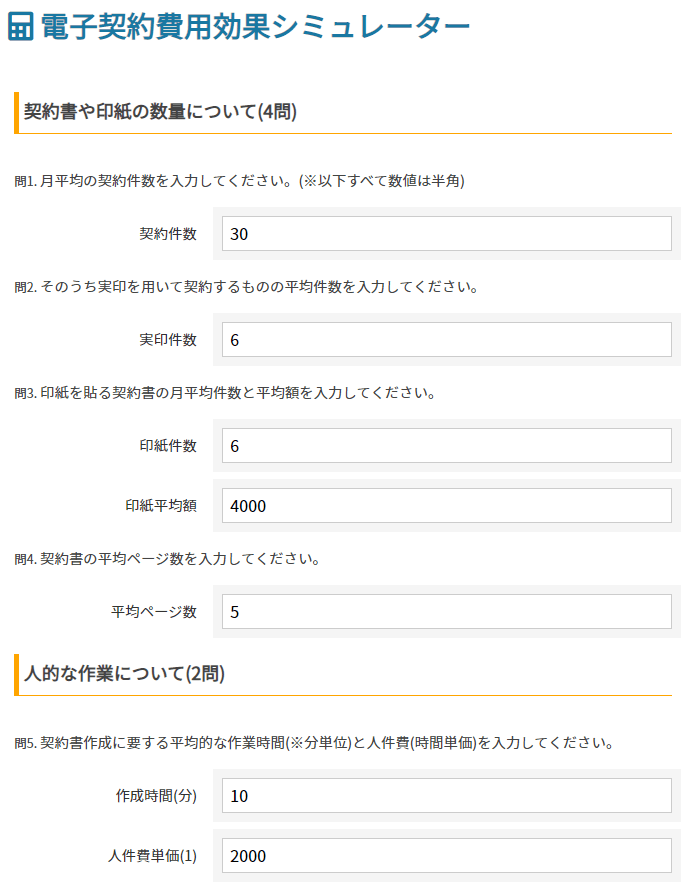690x891 pixels.
Task: Focus the 実印件数 input box
Action: point(446,340)
